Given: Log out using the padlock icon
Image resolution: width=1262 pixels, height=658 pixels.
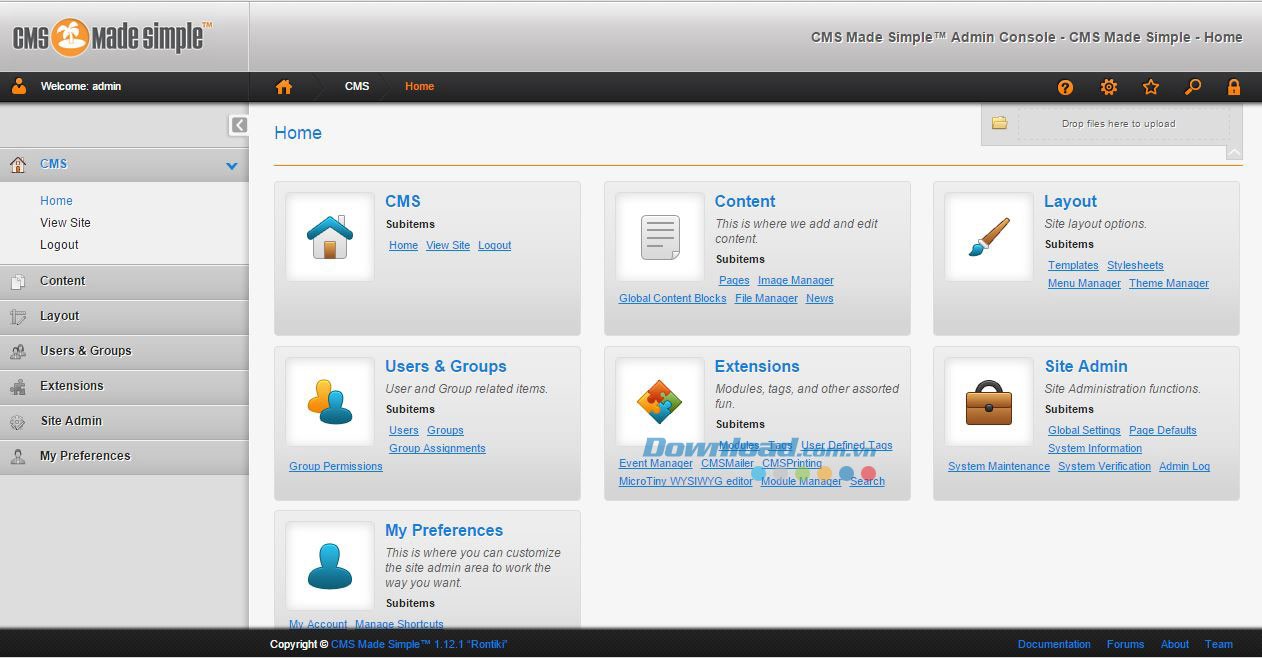Looking at the screenshot, I should click(1234, 87).
